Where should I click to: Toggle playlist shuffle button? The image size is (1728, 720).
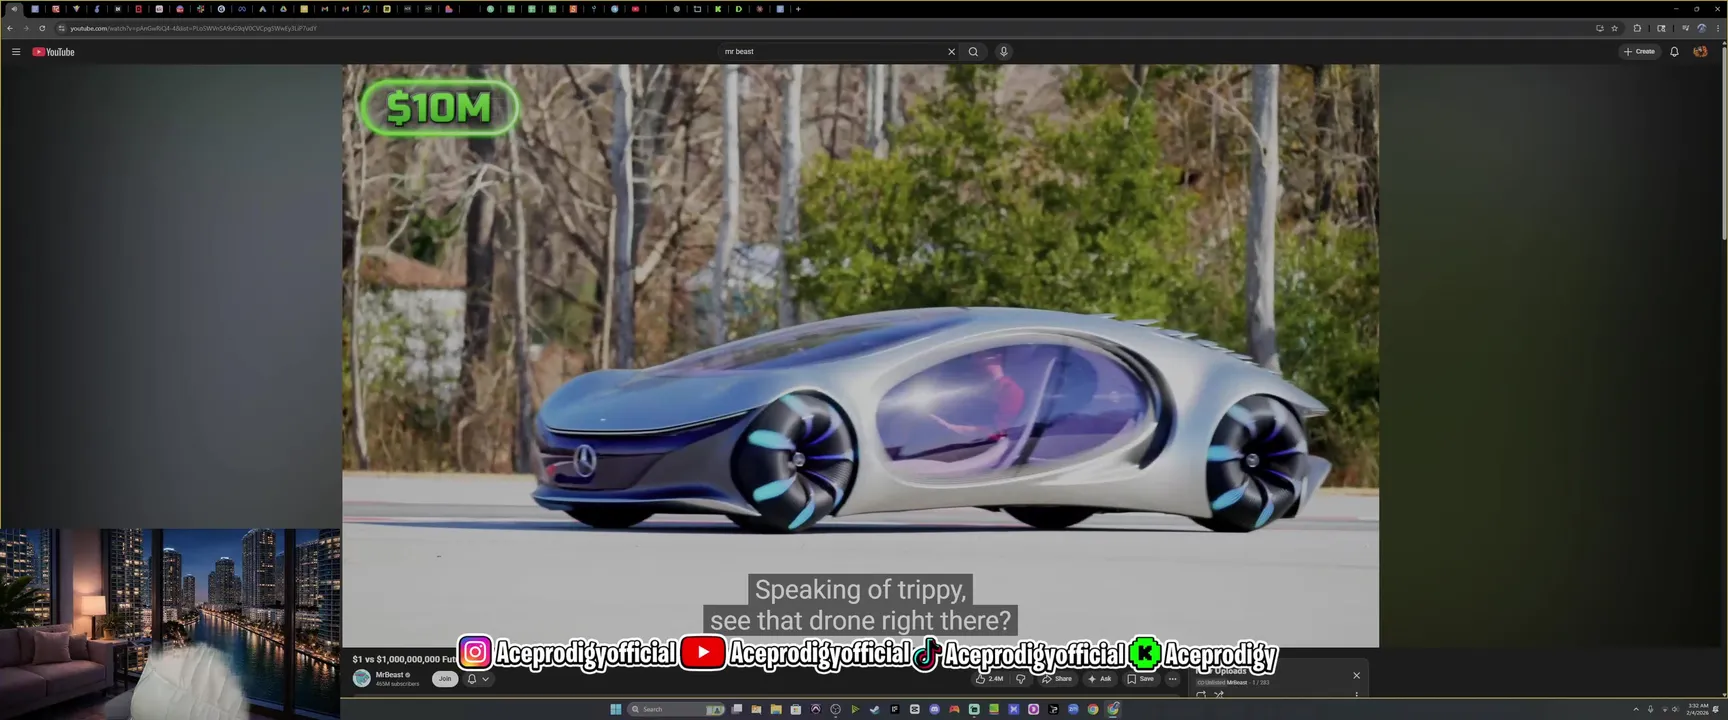(x=1219, y=694)
